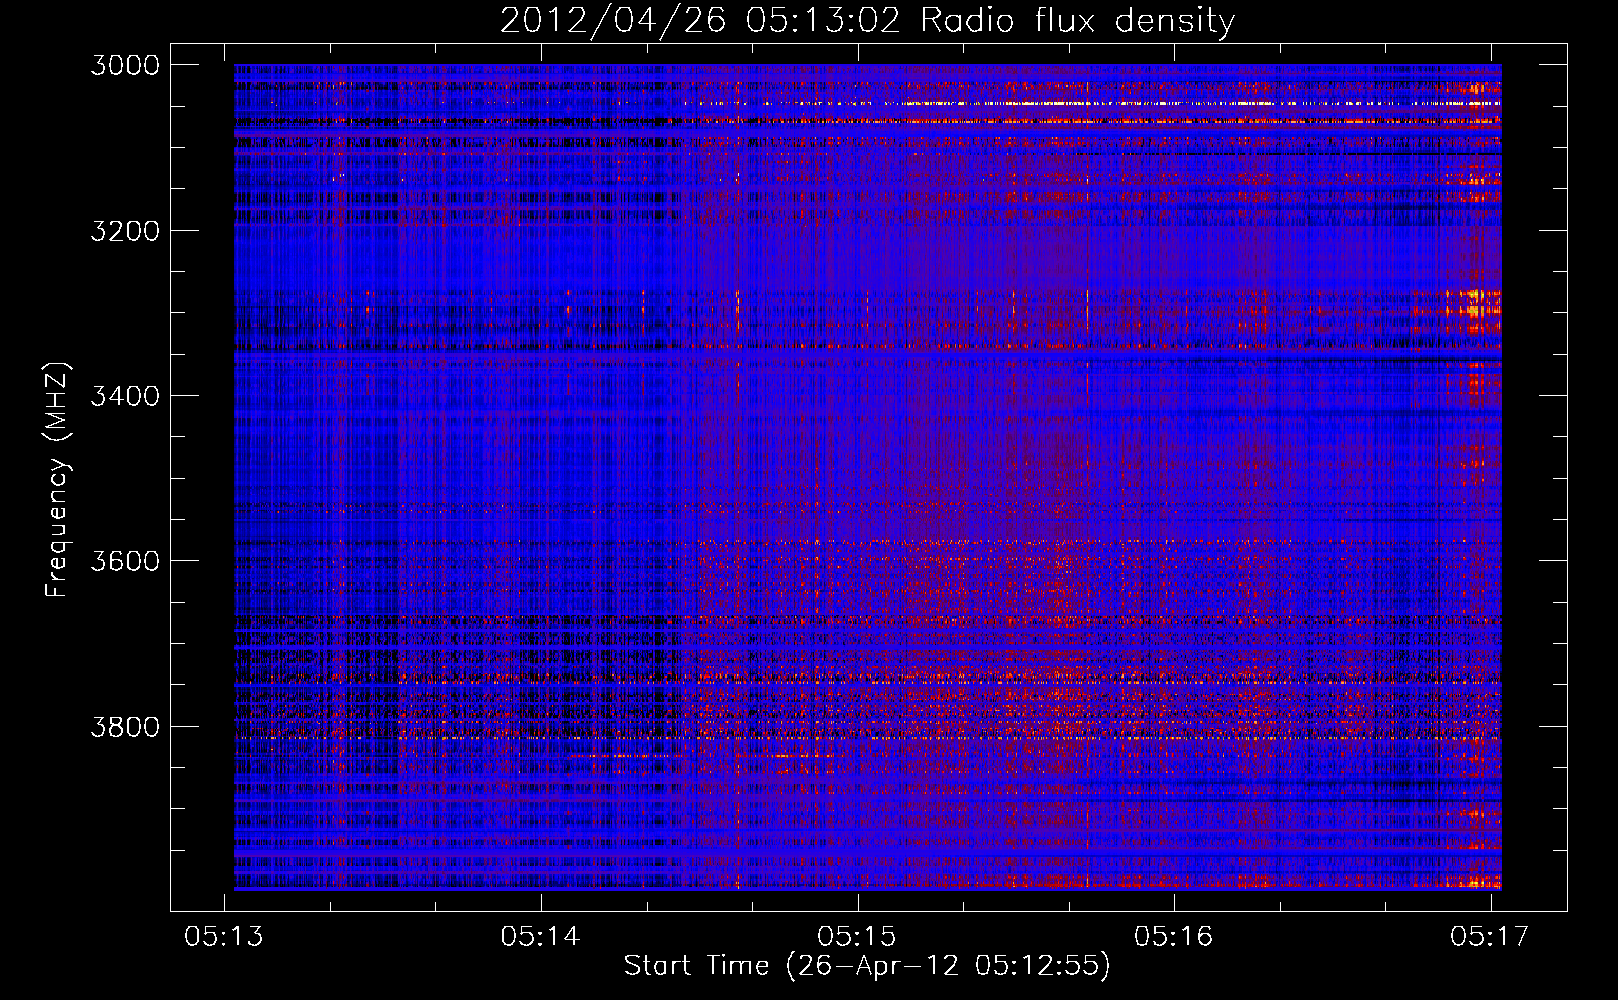The width and height of the screenshot is (1618, 1000).
Task: Click the 3400 frequency tick label
Action: click(x=125, y=396)
